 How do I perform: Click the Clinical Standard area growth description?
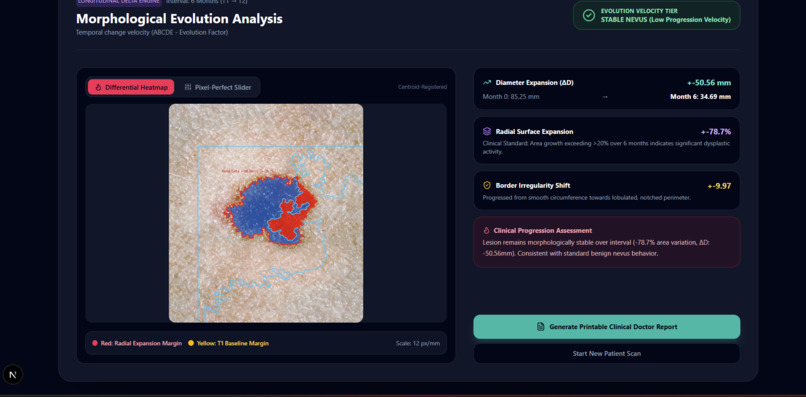(x=606, y=148)
